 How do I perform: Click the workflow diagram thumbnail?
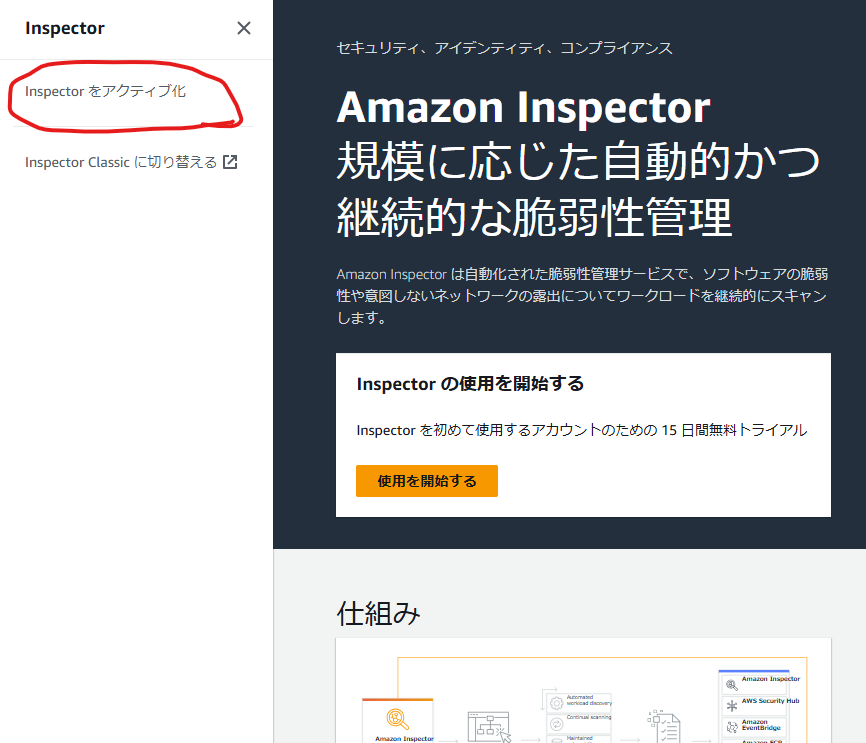click(x=583, y=700)
